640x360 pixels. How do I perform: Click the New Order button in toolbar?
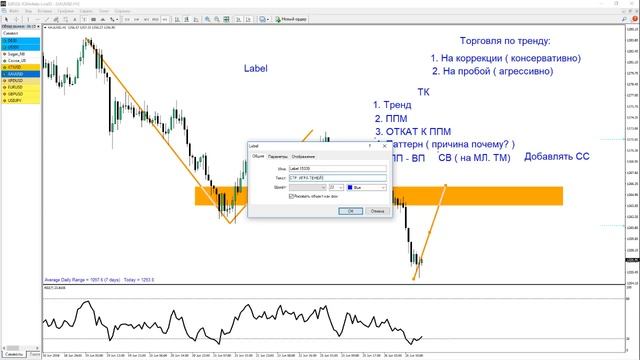point(291,19)
